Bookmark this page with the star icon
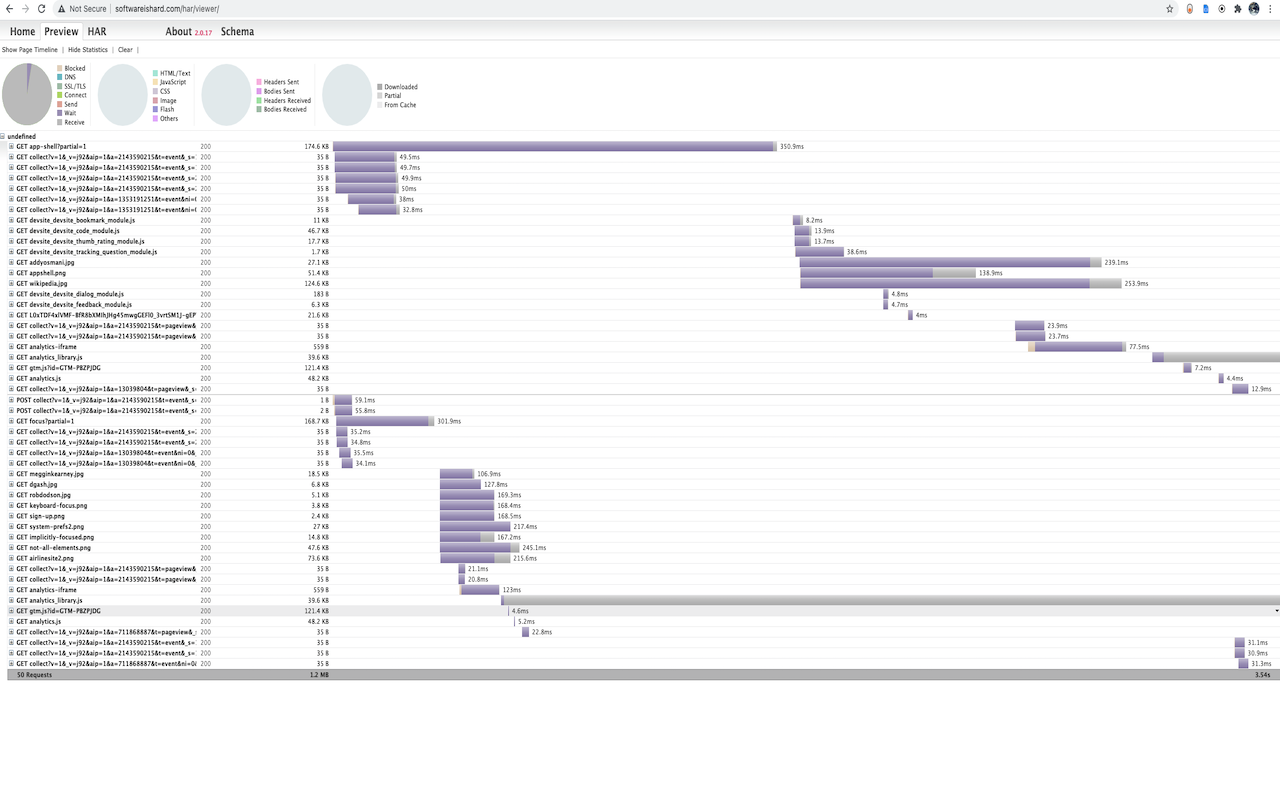 (x=1170, y=9)
